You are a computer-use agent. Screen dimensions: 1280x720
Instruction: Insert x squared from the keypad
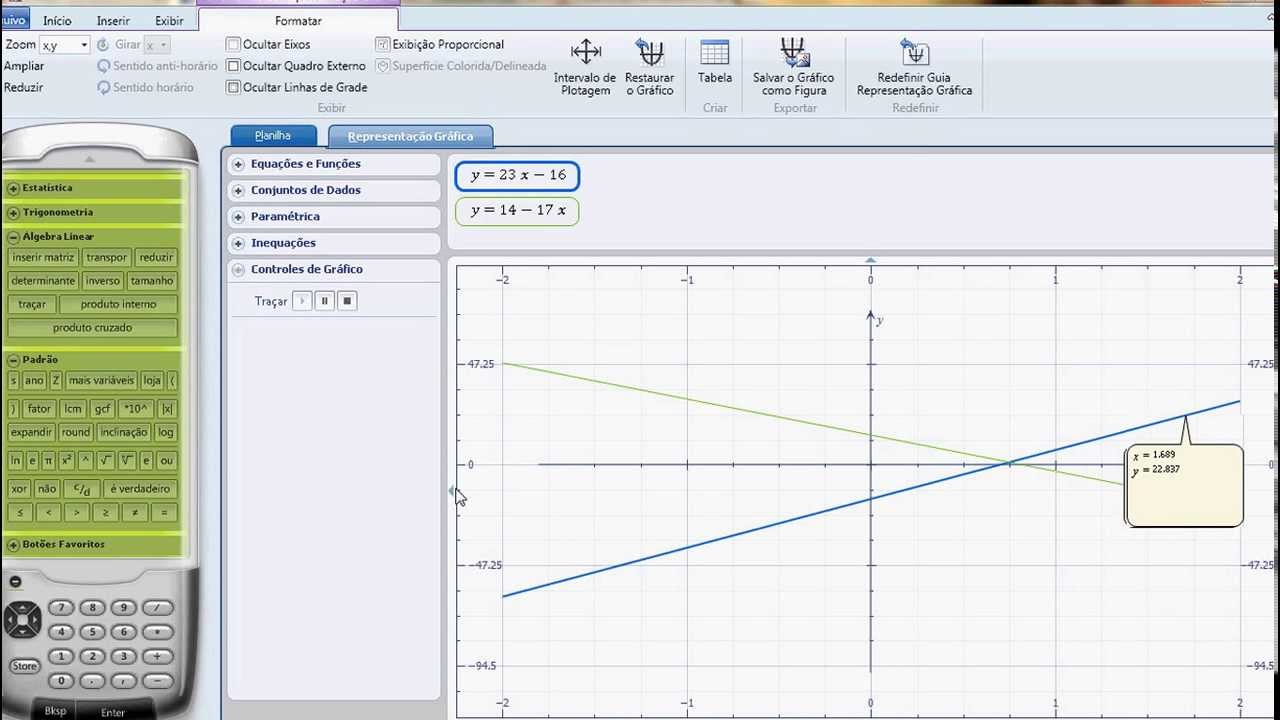point(66,461)
